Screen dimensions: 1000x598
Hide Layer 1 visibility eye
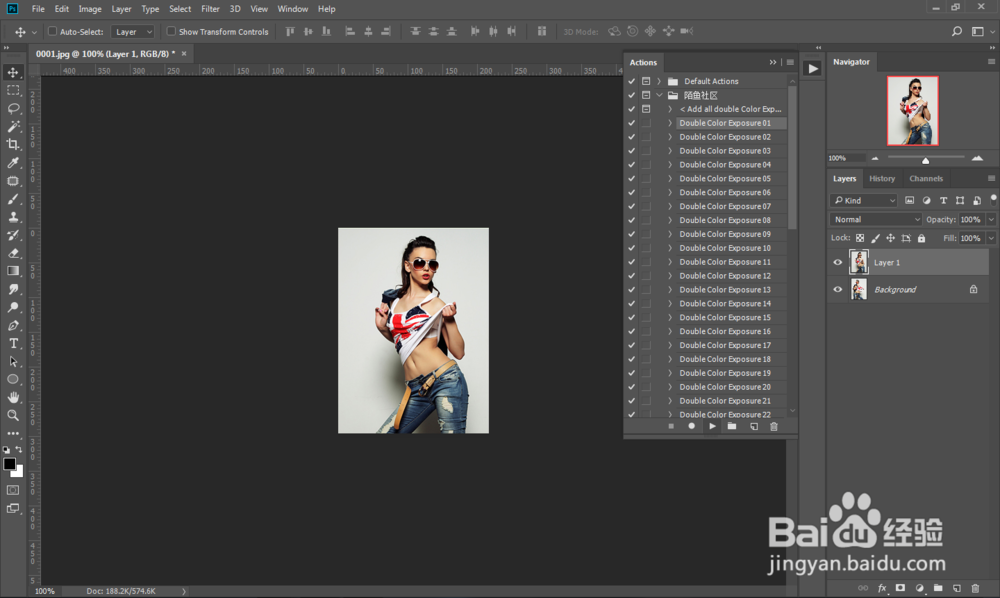click(x=838, y=262)
